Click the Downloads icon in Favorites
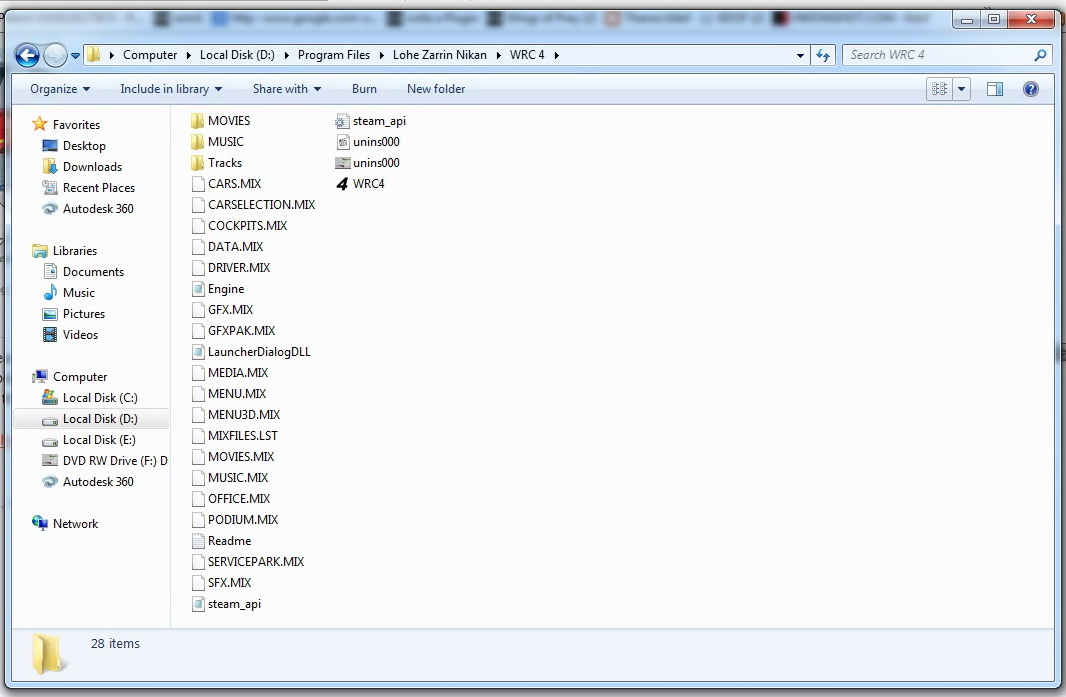 click(50, 167)
